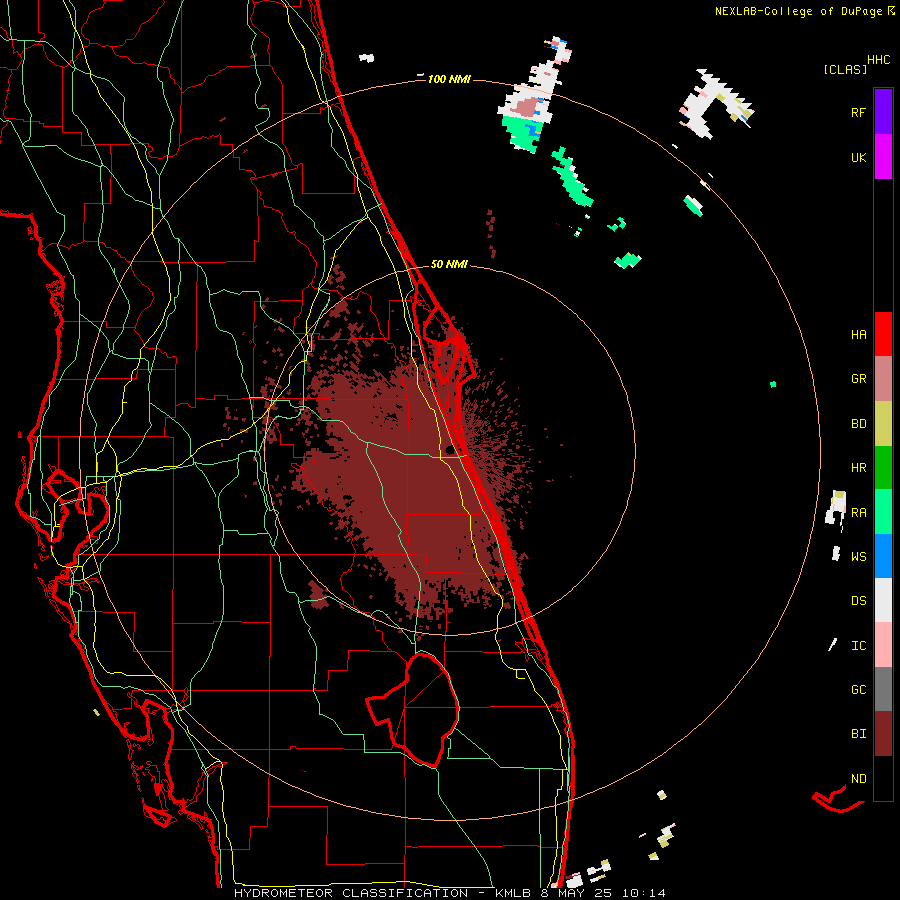The height and width of the screenshot is (900, 900).
Task: Click the BI legend label
Action: coord(858,734)
